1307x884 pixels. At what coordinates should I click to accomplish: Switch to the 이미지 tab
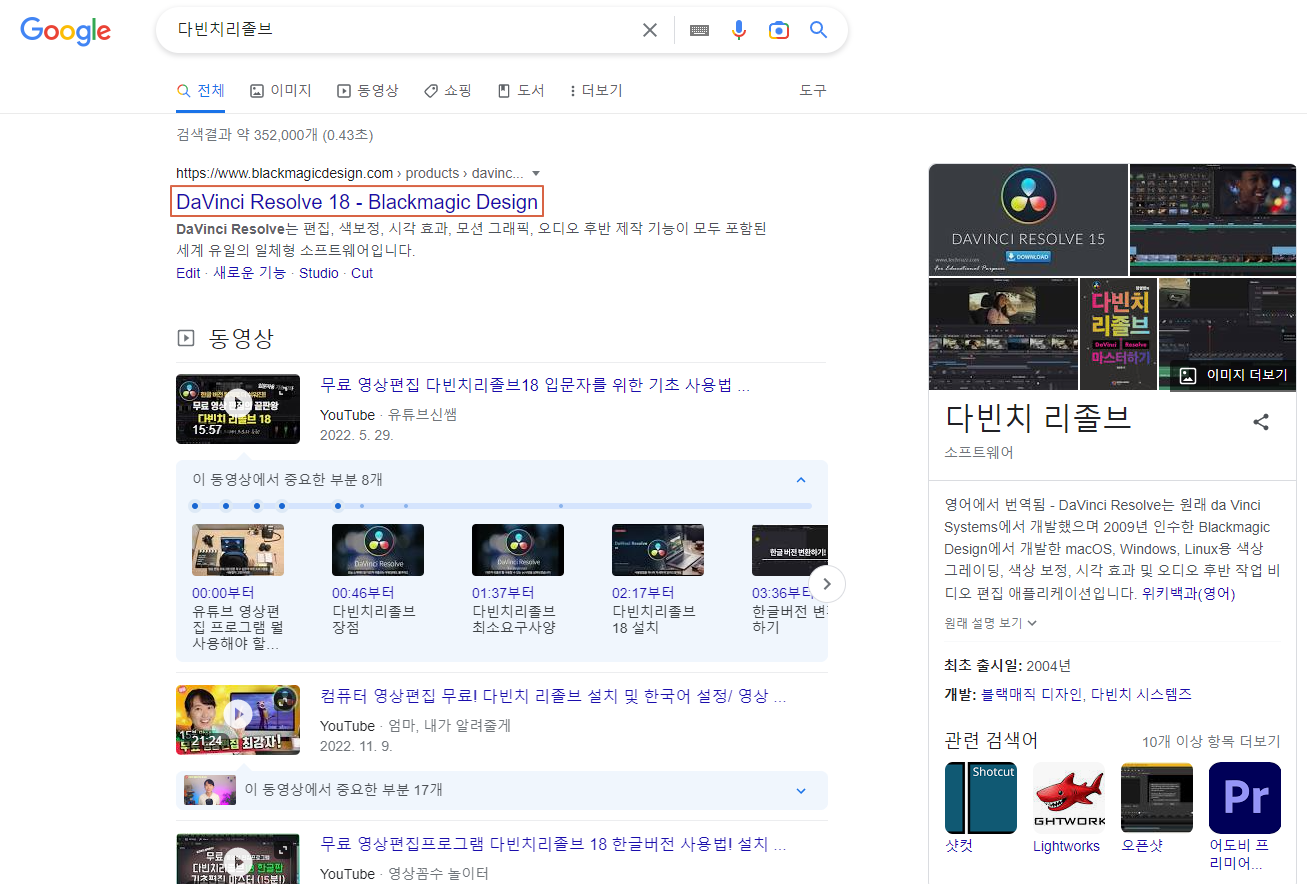(x=281, y=91)
